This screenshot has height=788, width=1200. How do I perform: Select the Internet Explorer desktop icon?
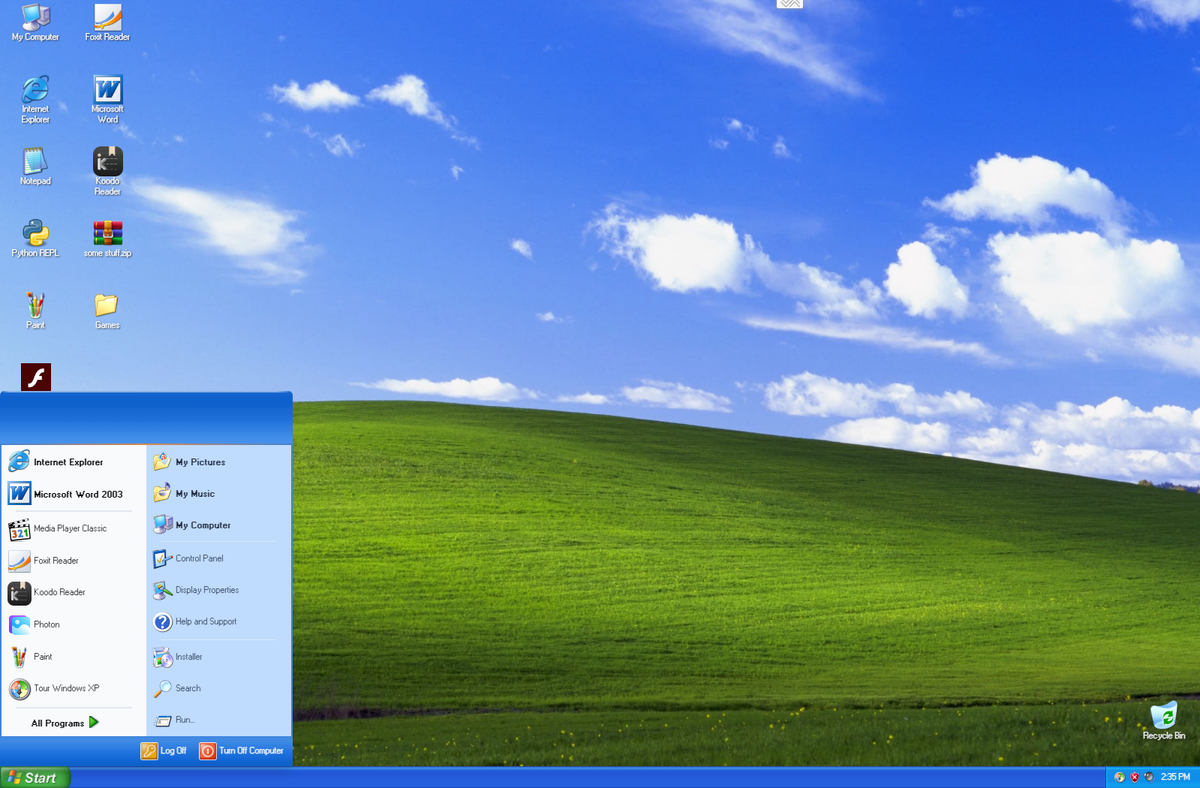click(x=35, y=99)
